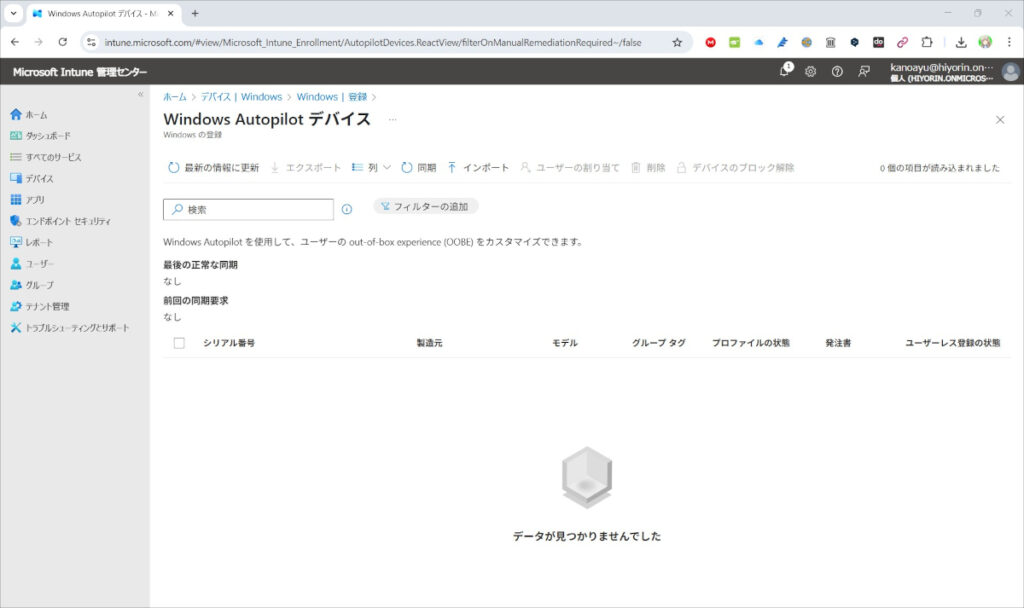Click the 同期 sync button
1024x608 pixels.
click(419, 168)
